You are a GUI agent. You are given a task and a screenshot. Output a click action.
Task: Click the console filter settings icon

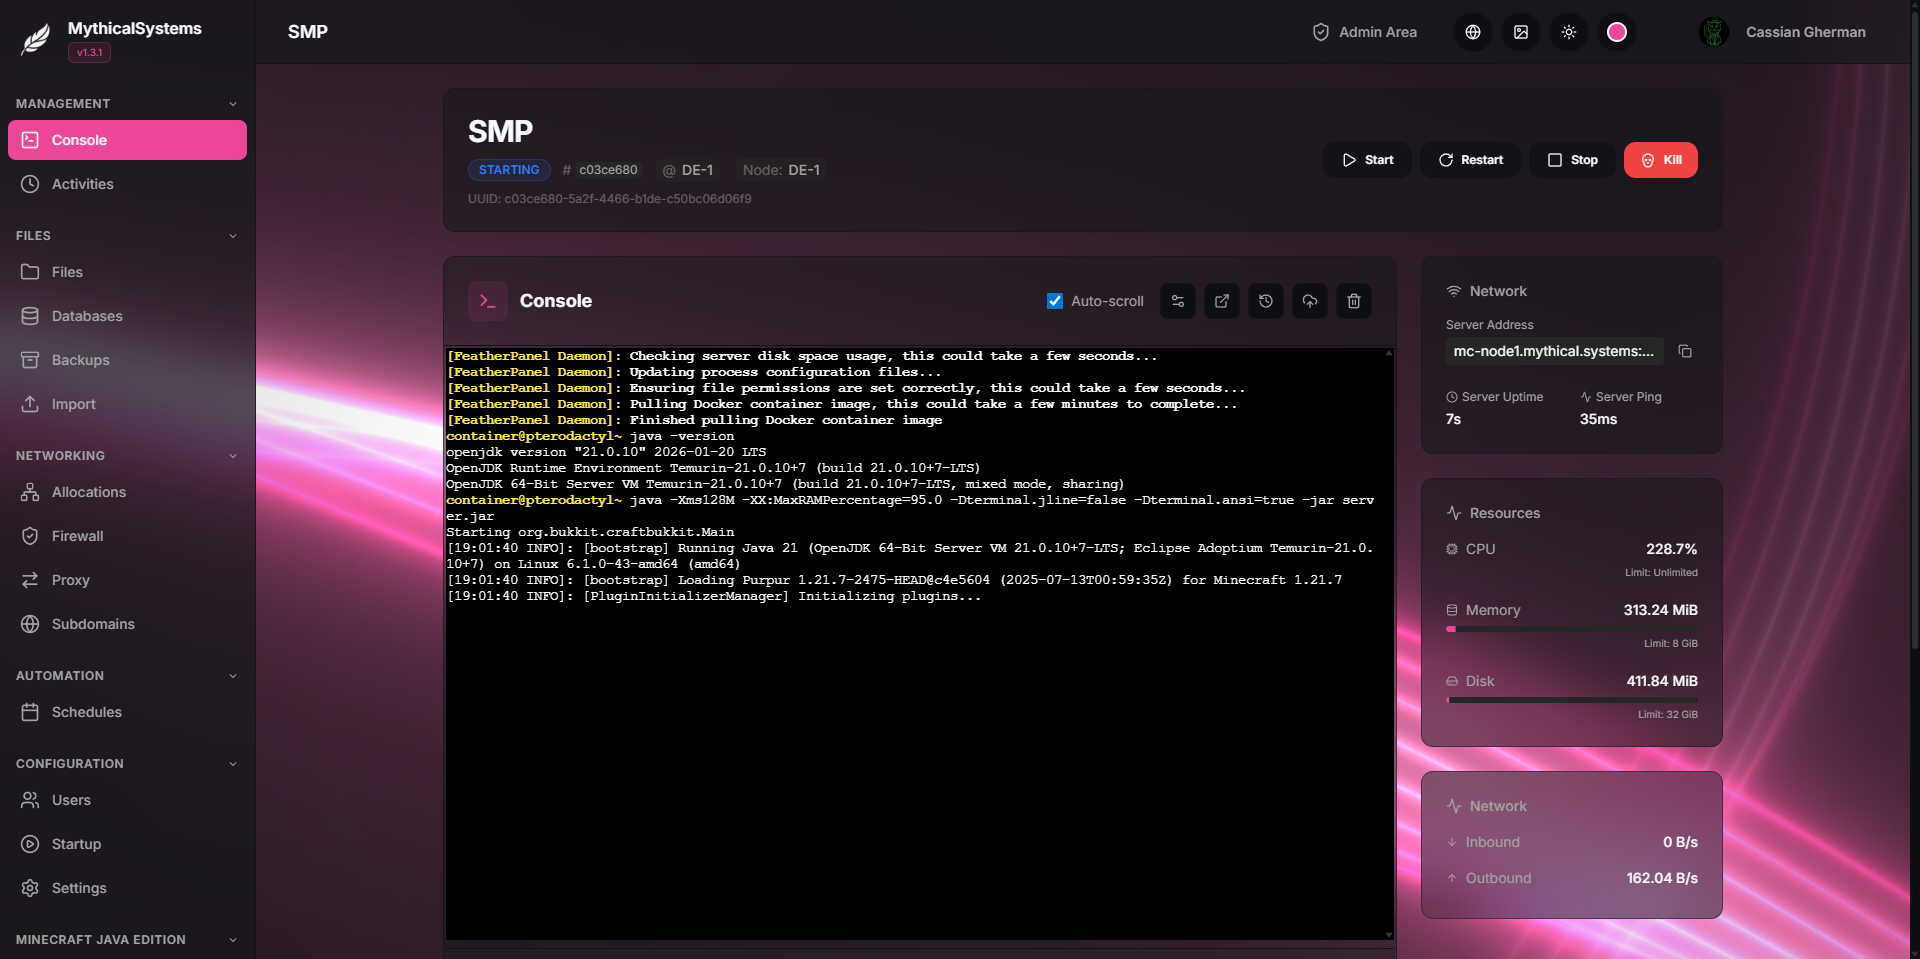1177,301
